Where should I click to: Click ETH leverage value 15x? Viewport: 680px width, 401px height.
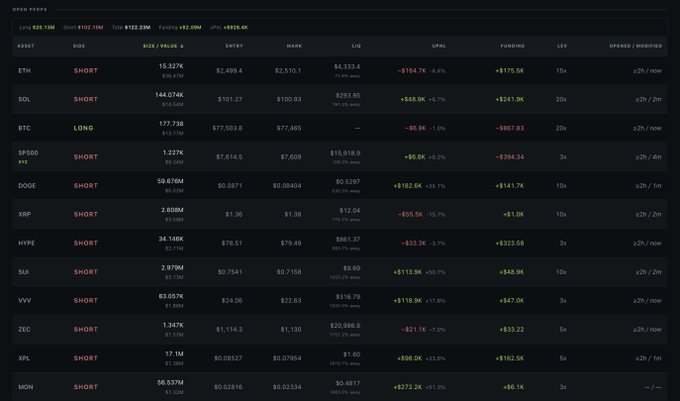click(561, 71)
